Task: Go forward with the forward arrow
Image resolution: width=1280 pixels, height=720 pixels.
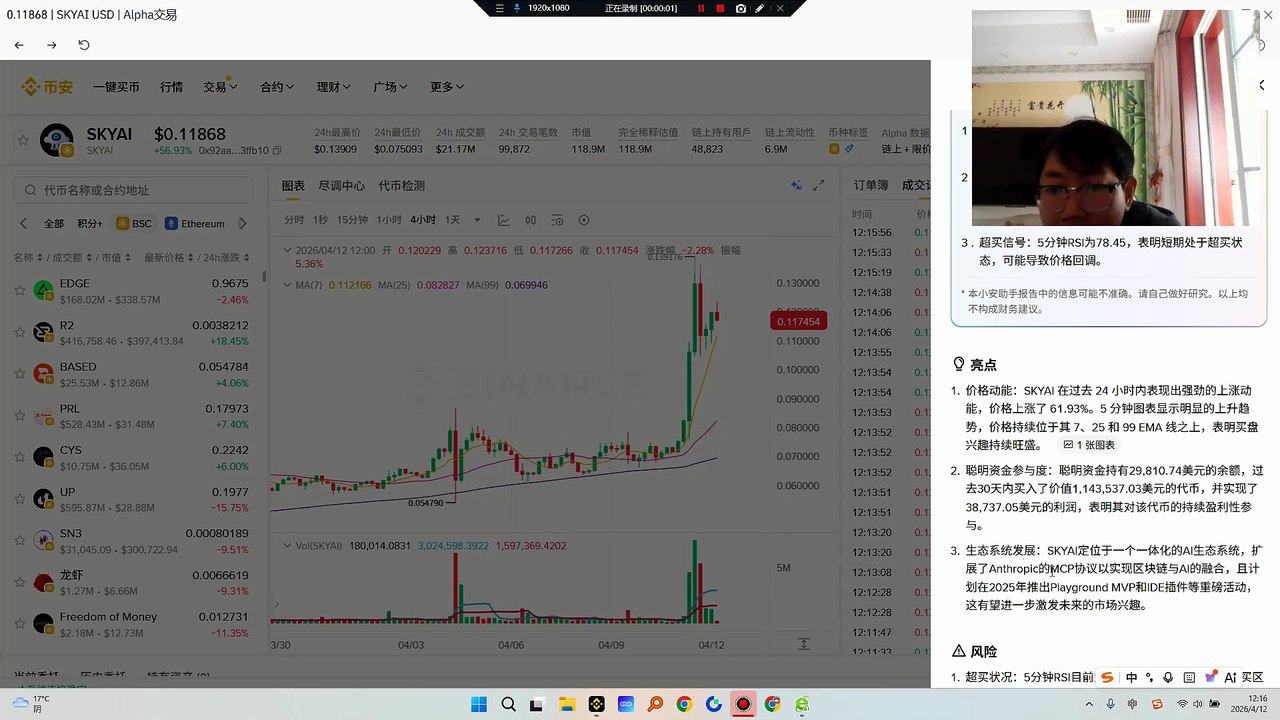Action: tap(52, 45)
